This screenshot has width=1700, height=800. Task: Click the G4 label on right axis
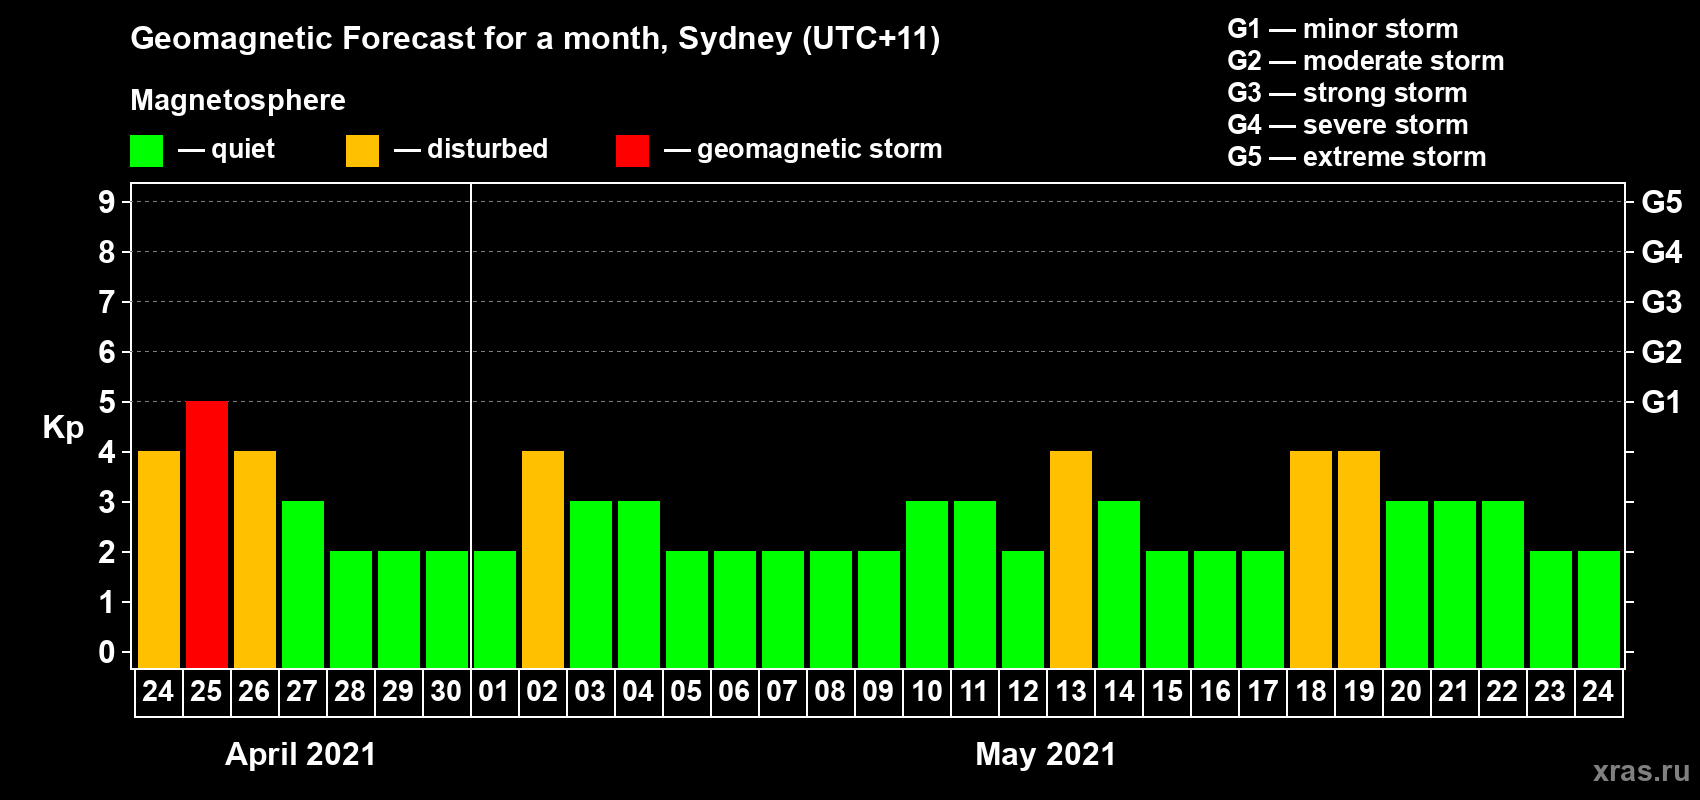click(x=1662, y=252)
